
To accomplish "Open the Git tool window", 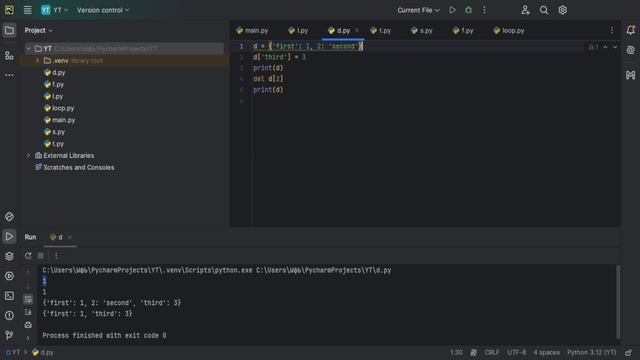I will coord(9,335).
